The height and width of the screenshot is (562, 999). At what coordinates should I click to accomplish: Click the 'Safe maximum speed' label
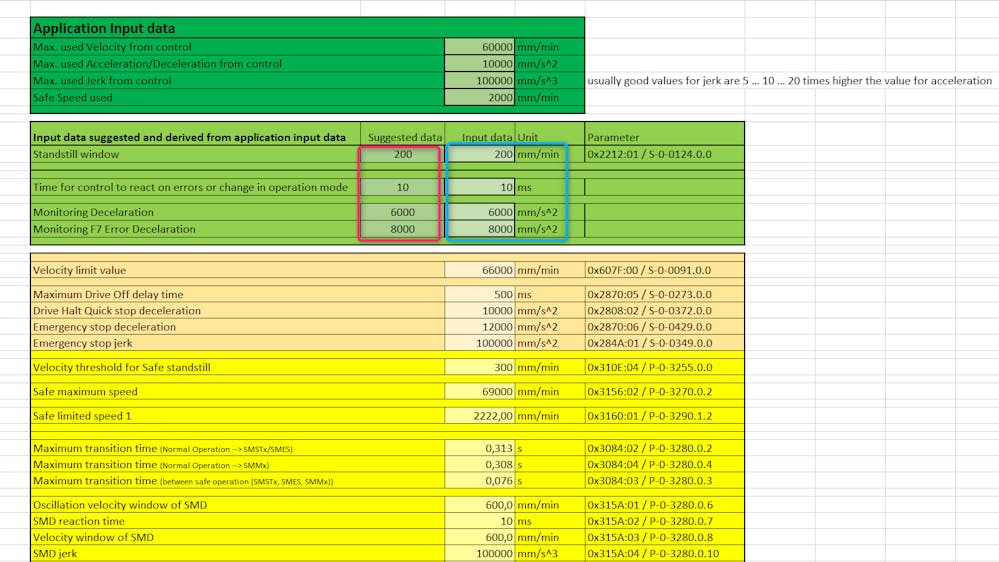click(x=85, y=392)
